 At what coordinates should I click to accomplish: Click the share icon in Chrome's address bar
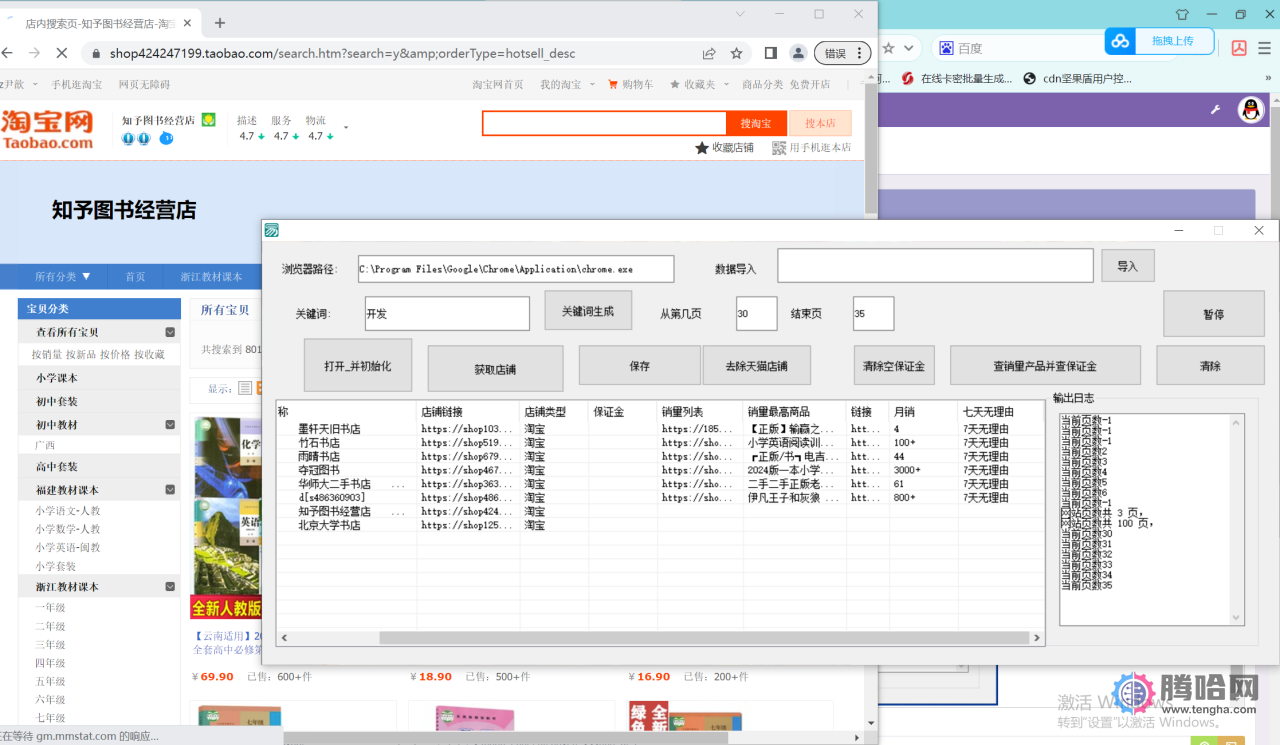(x=709, y=53)
